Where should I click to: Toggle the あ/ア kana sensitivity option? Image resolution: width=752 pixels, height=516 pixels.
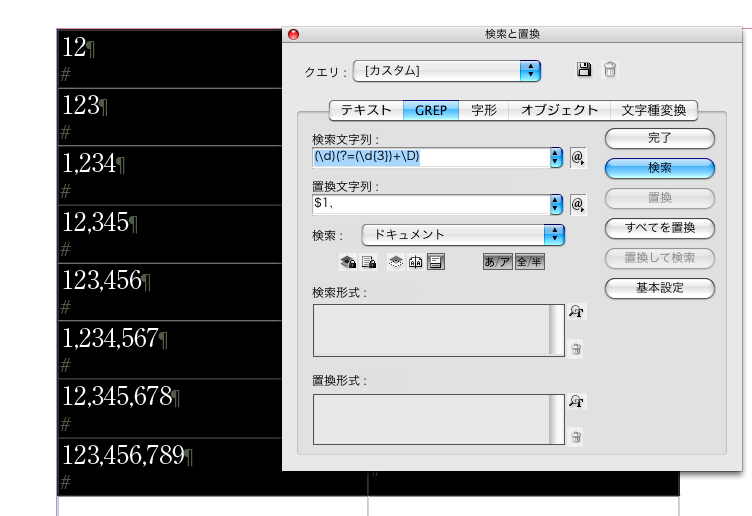click(497, 262)
